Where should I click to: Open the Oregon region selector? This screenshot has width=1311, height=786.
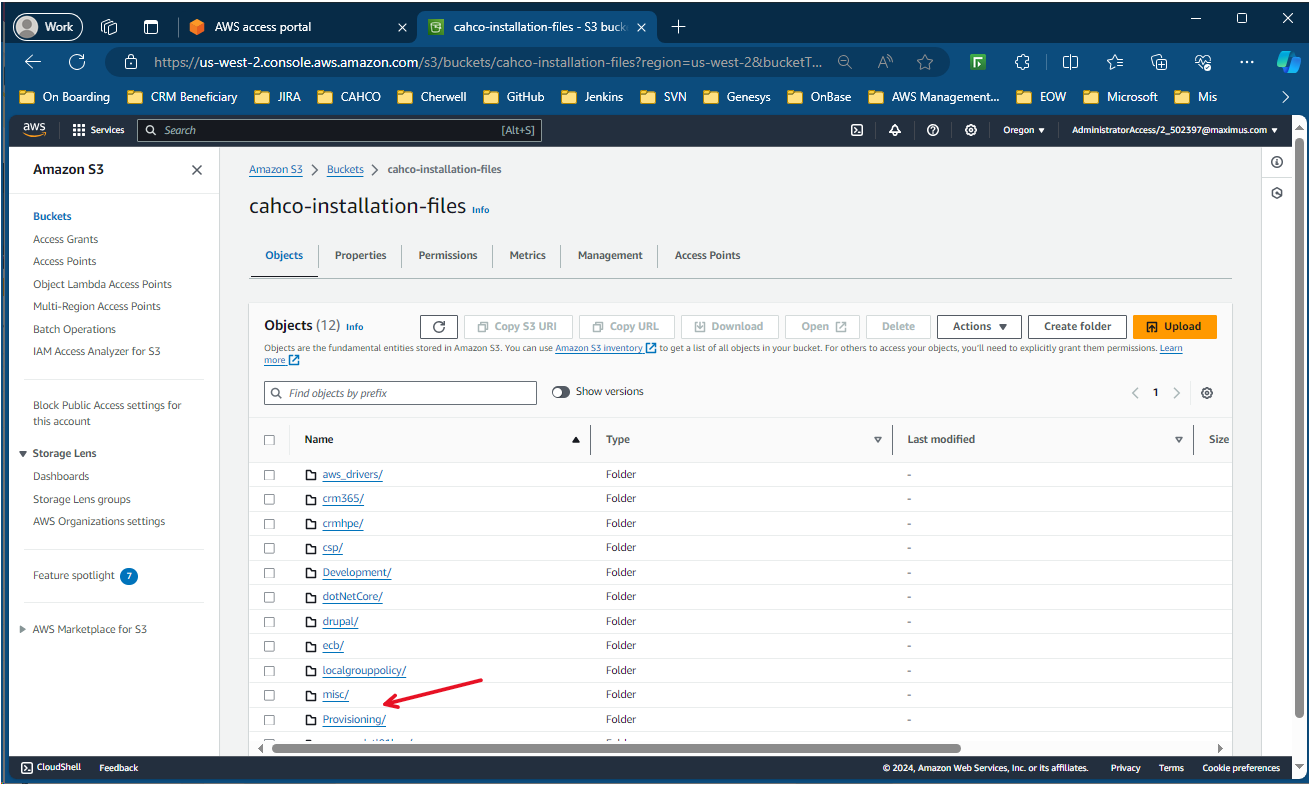1024,130
